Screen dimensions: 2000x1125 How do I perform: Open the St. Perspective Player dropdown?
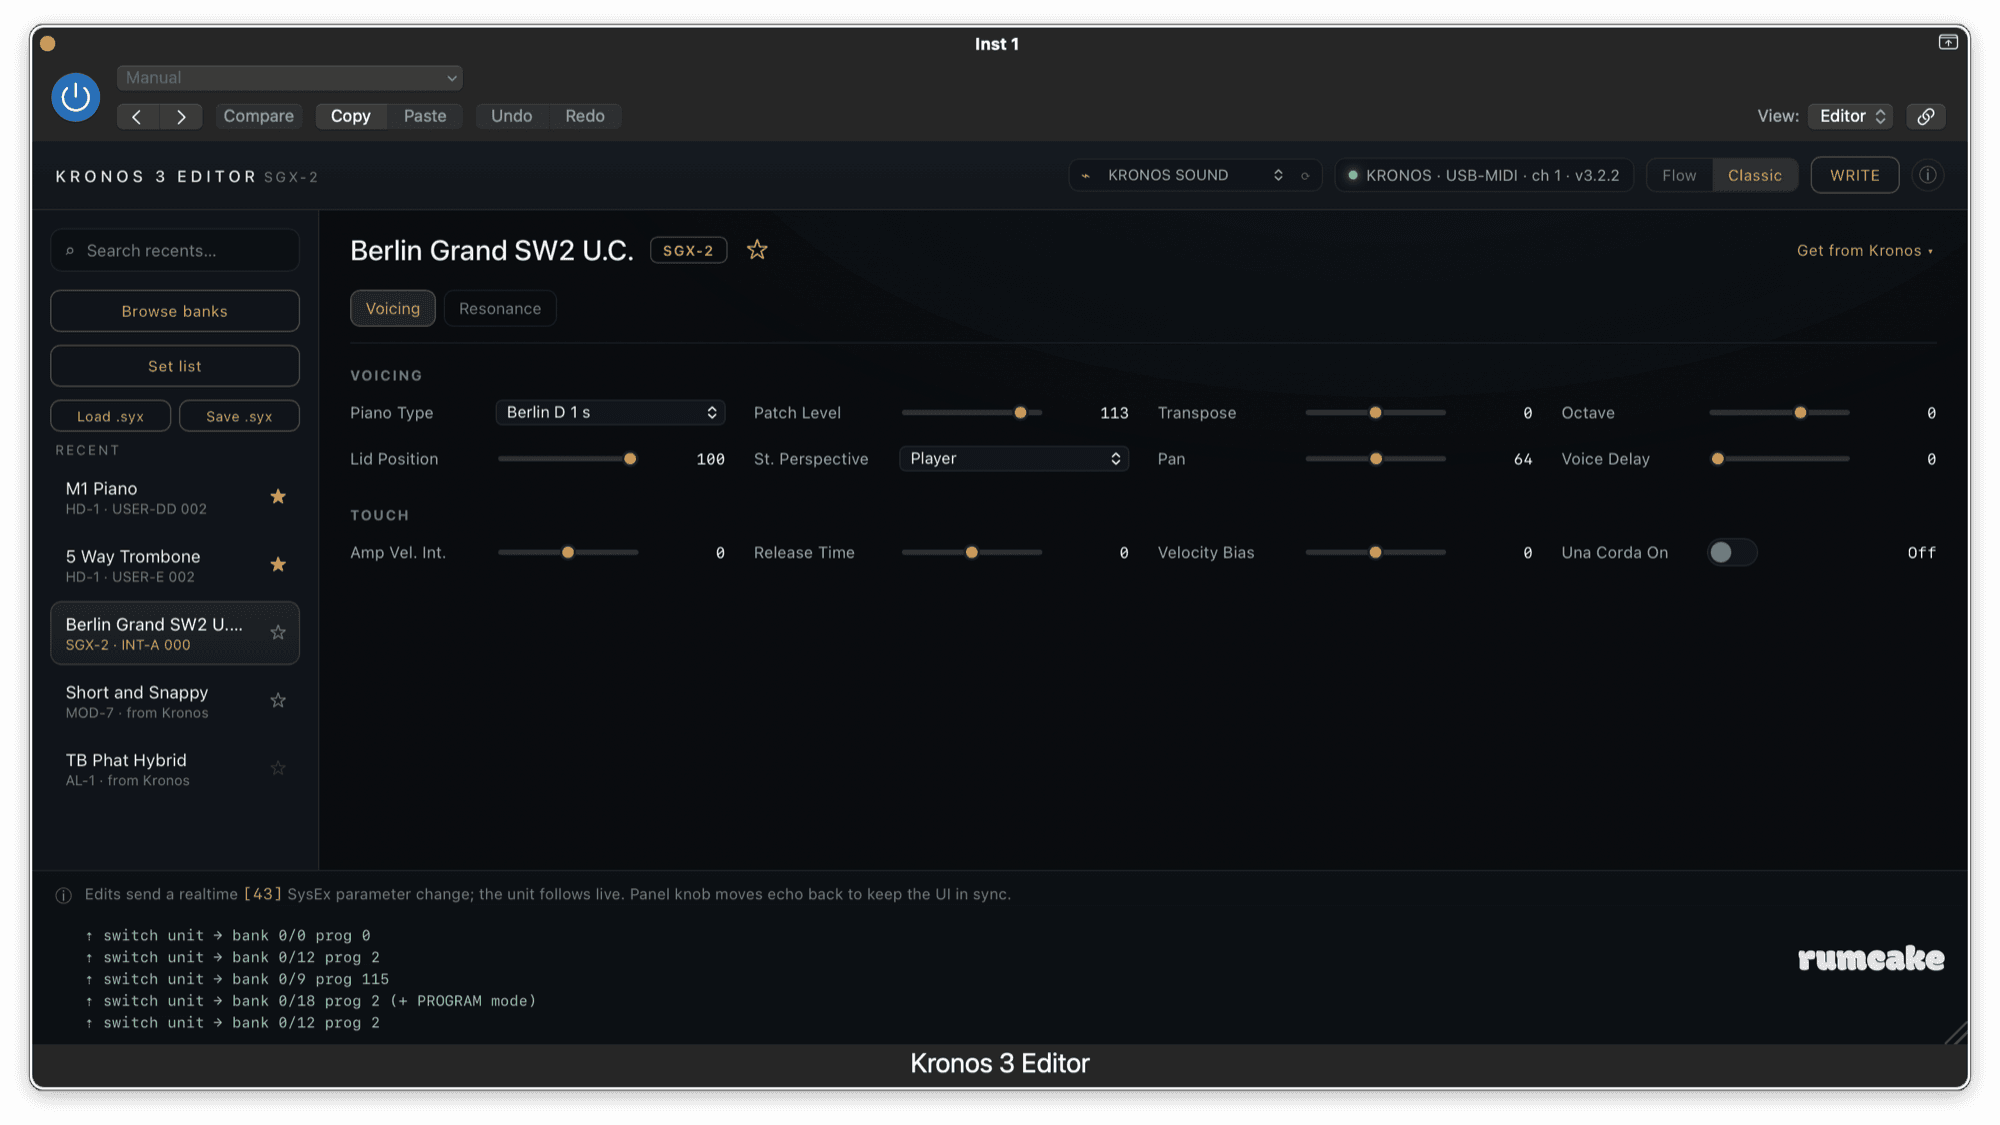(1014, 458)
